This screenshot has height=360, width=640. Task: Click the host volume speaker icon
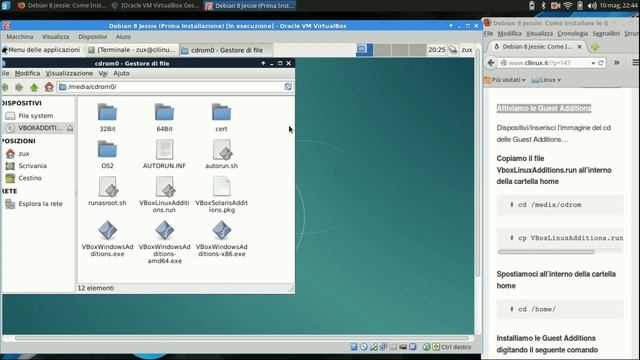point(592,6)
